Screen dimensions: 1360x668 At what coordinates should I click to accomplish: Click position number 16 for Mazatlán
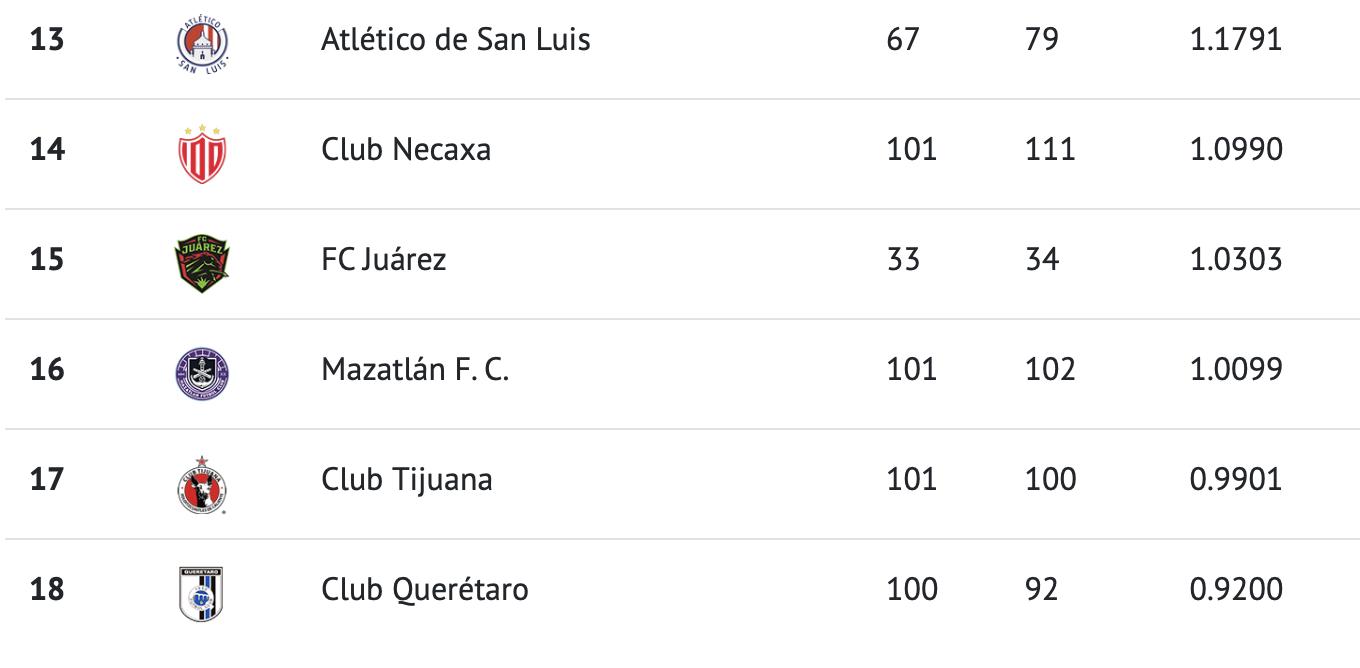point(47,370)
